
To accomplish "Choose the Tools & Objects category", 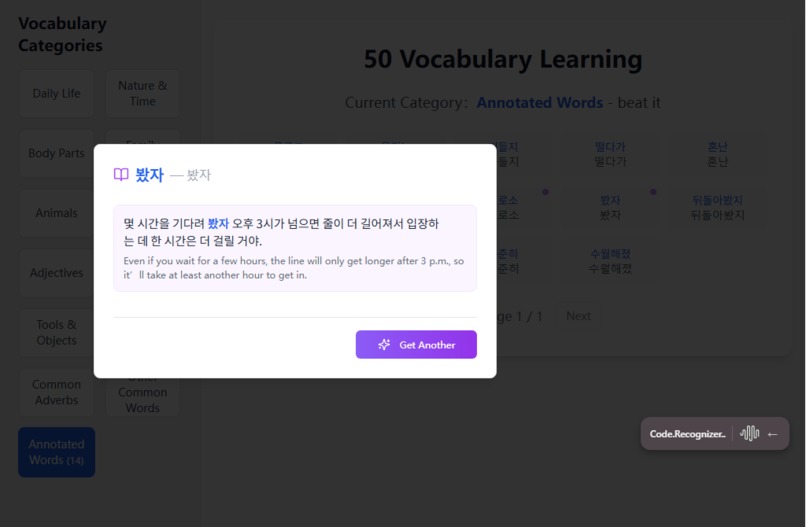I will [57, 332].
